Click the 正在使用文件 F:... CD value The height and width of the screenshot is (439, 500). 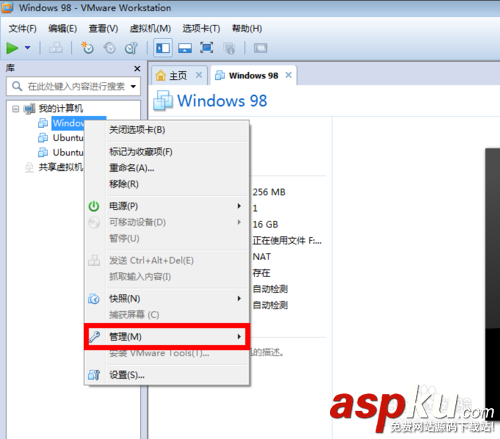287,241
